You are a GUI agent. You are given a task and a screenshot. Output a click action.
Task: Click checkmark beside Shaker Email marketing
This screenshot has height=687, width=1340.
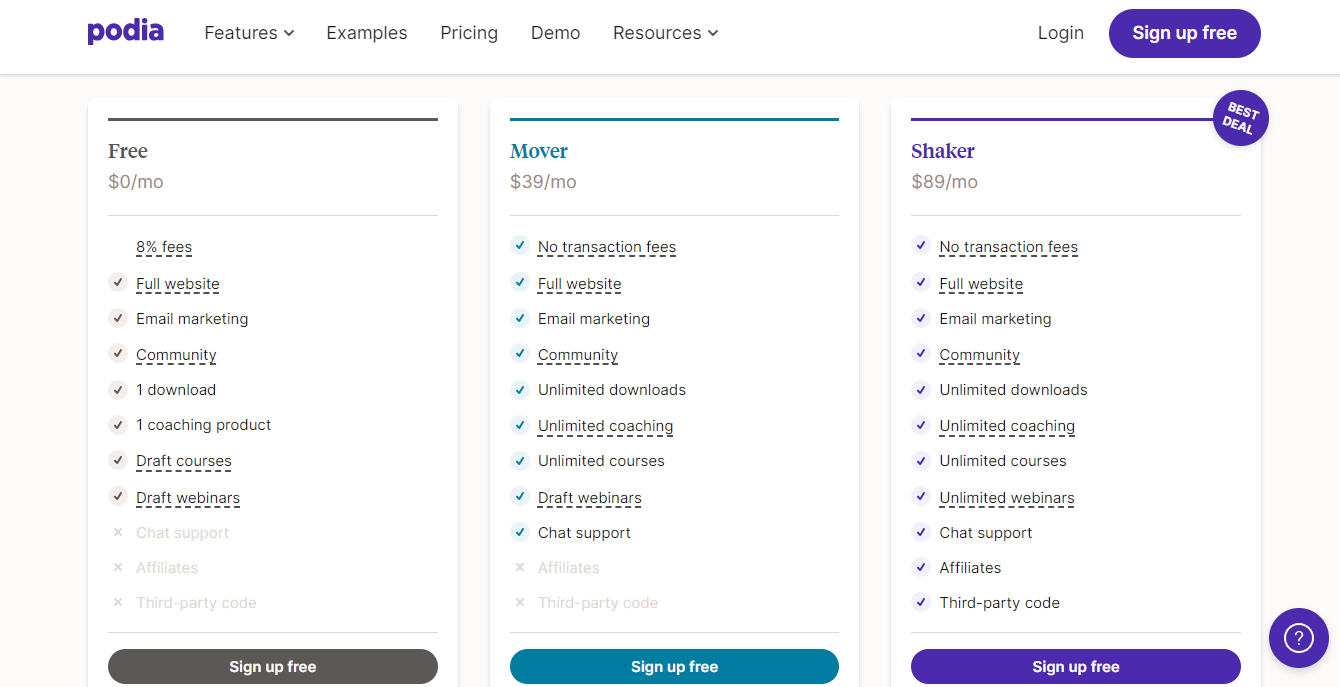coord(921,318)
